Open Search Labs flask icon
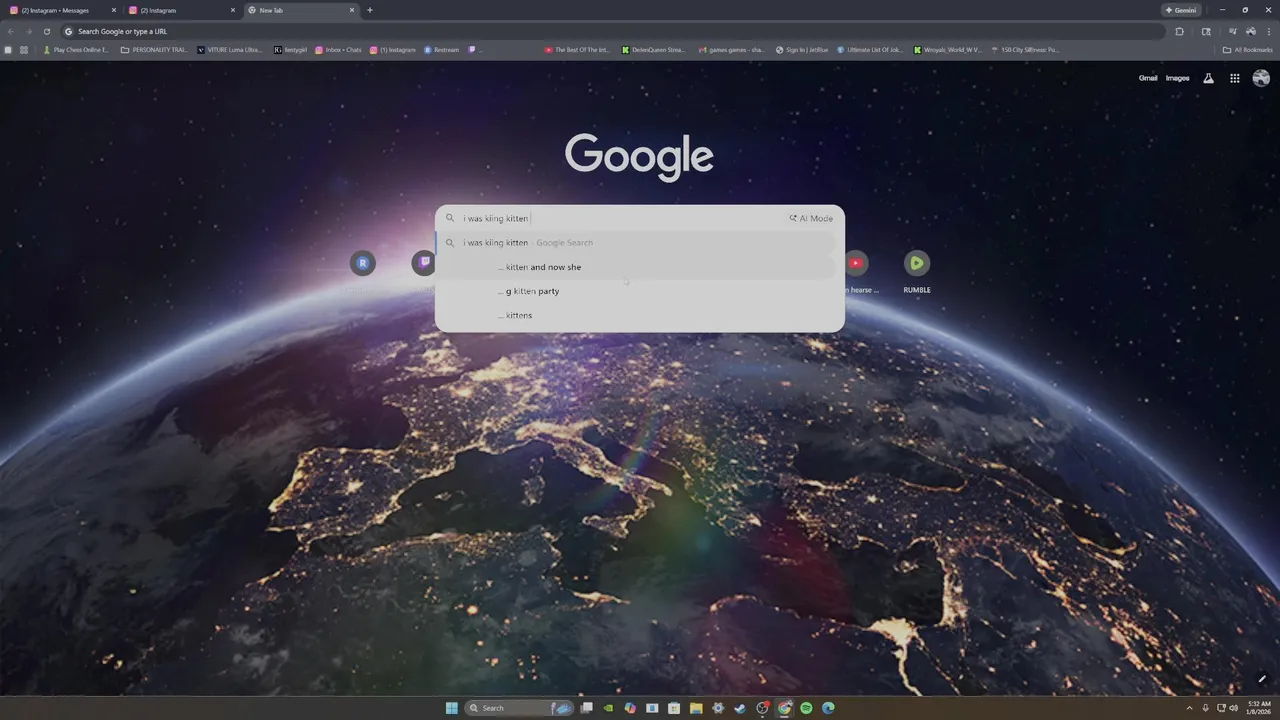This screenshot has height=720, width=1280. [x=1208, y=78]
